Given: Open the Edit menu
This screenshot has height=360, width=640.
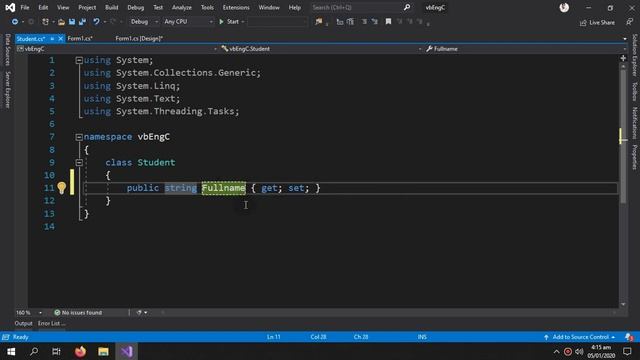Looking at the screenshot, I should (x=43, y=7).
